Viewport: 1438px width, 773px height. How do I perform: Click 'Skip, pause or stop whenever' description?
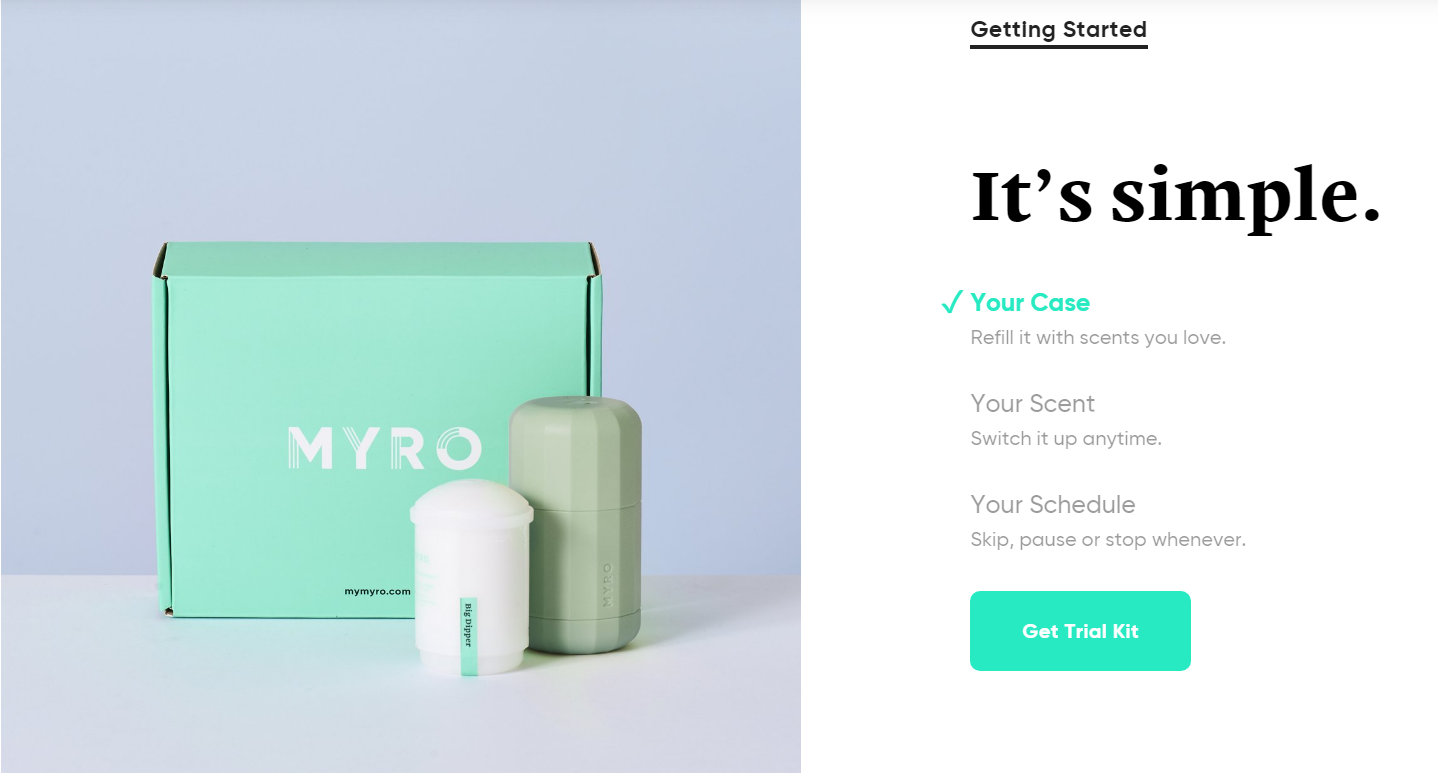(1108, 540)
